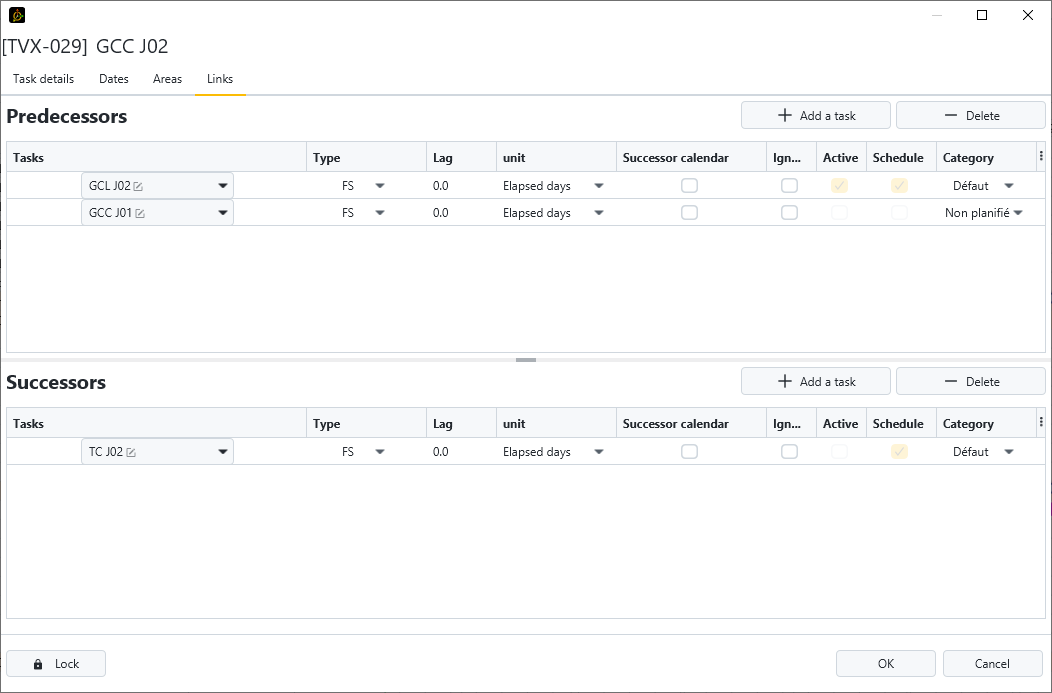Toggle Successor calendar checkbox for GCL J02
The height and width of the screenshot is (693, 1052).
[689, 186]
